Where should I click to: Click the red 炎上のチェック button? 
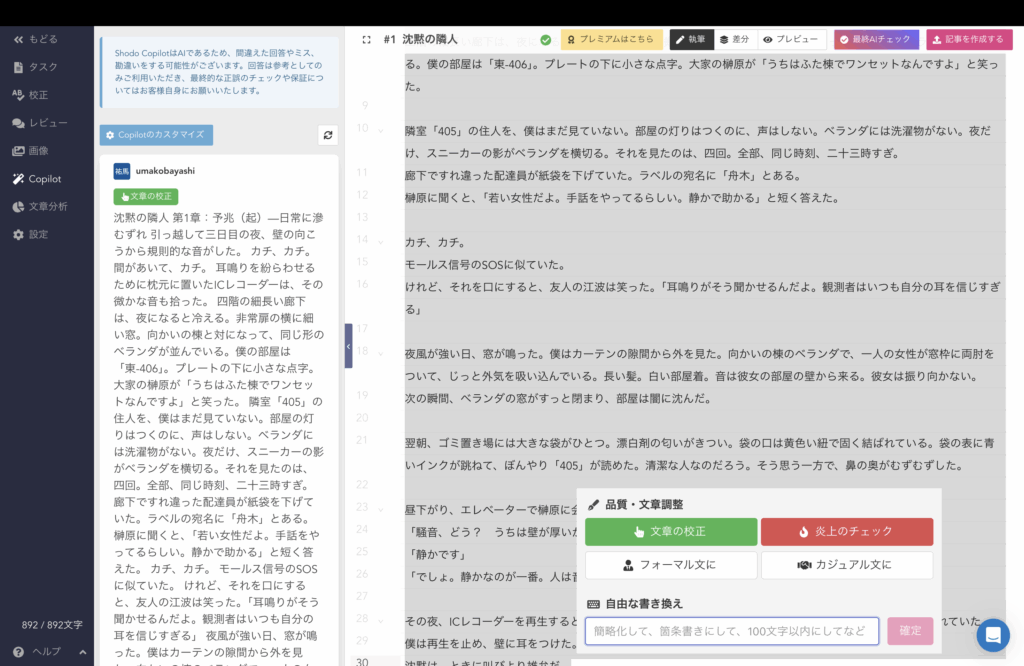click(846, 532)
